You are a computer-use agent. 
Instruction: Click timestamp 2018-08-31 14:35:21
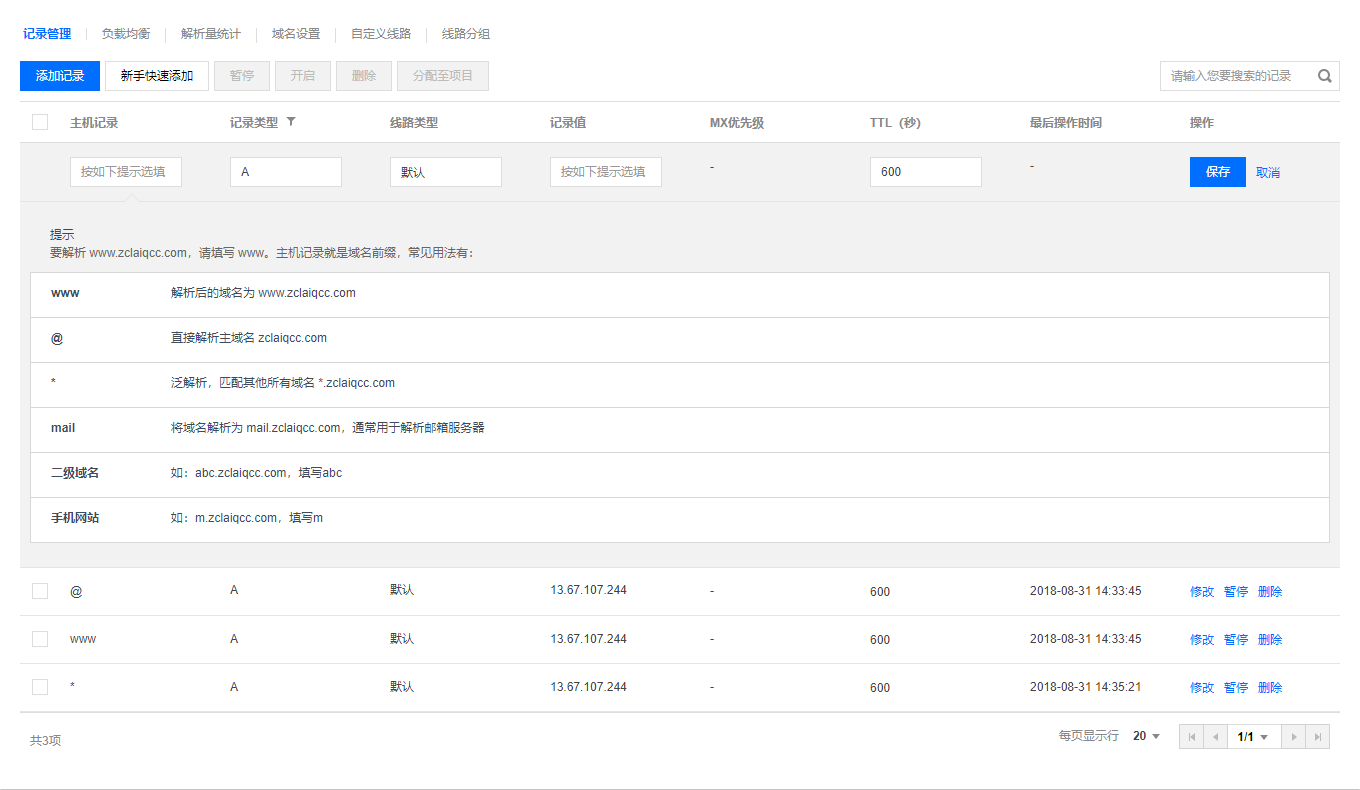click(1085, 687)
